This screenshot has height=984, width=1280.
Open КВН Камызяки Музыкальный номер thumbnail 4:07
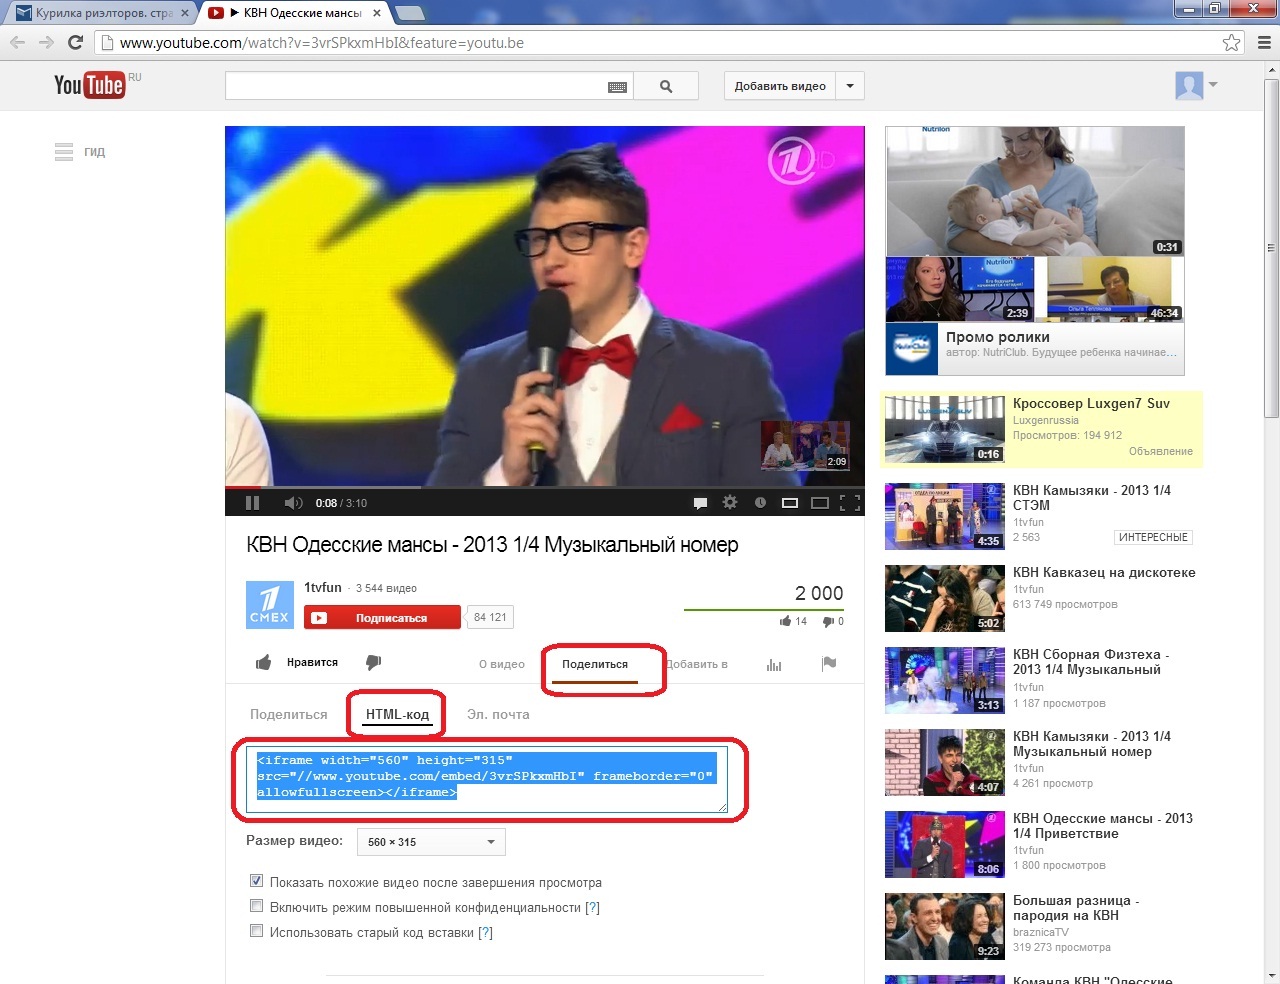(945, 762)
